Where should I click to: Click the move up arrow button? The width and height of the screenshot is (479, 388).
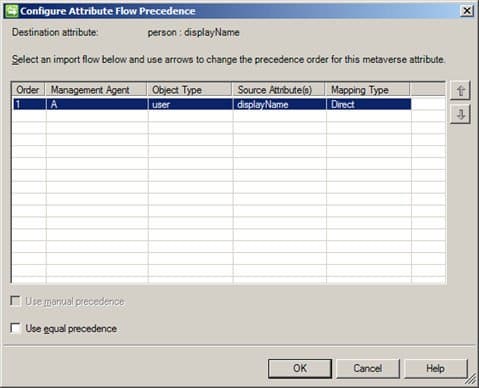(460, 90)
